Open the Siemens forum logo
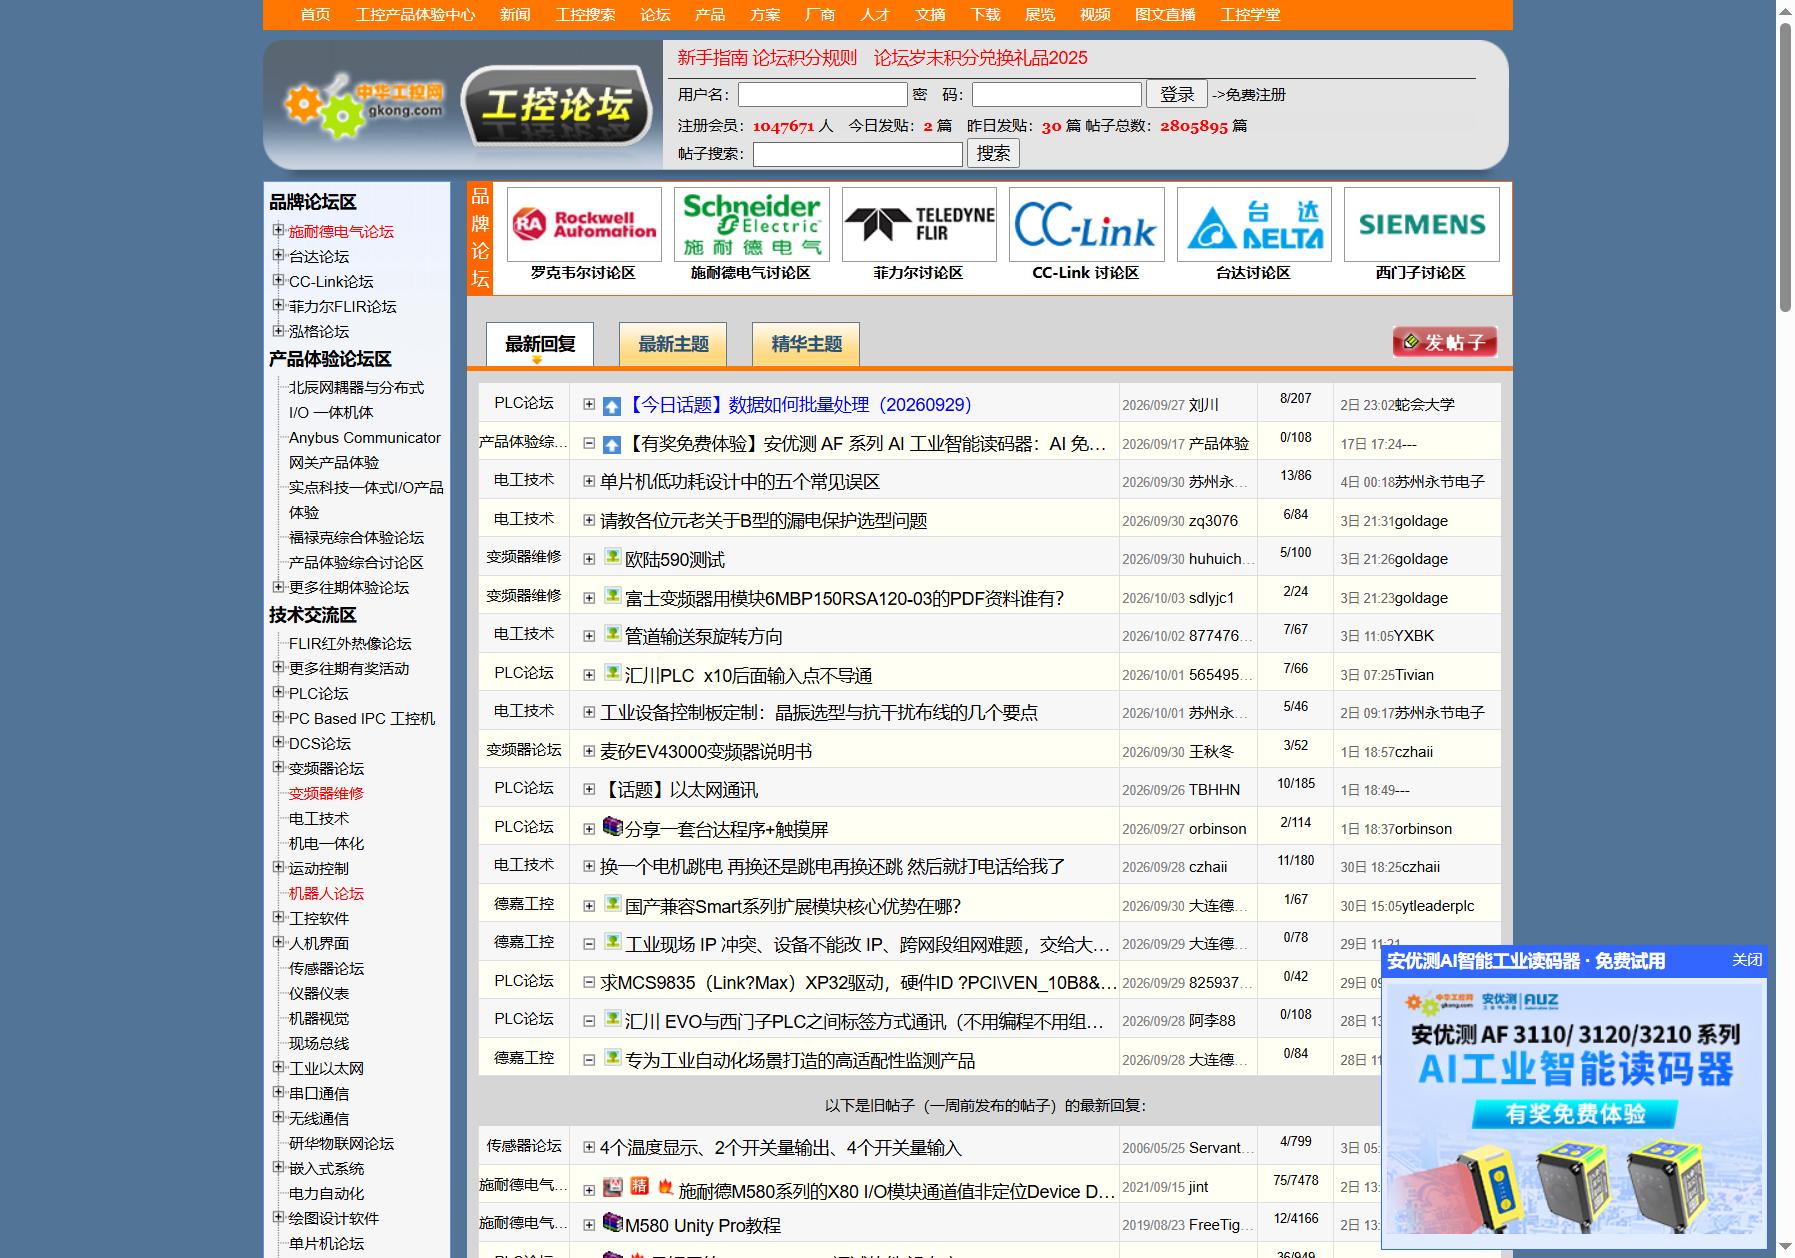This screenshot has height=1258, width=1795. 1422,225
